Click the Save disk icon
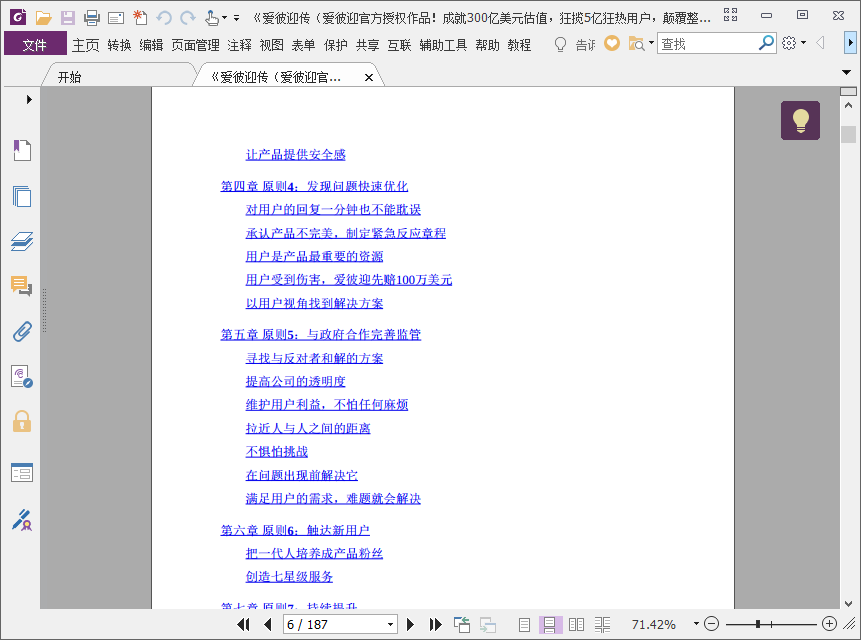The width and height of the screenshot is (861, 640). tap(68, 18)
